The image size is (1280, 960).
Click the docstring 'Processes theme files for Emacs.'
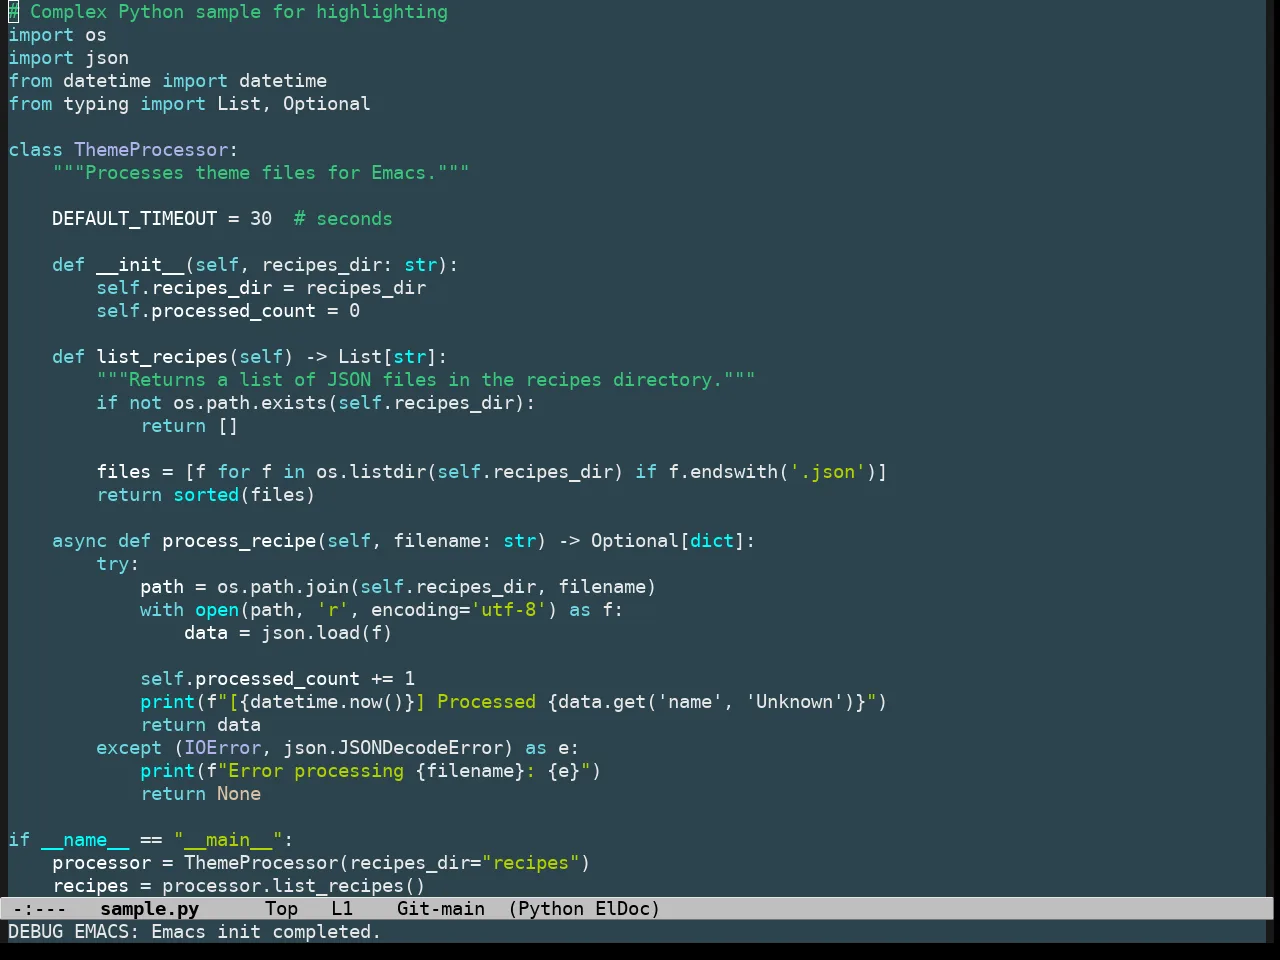(261, 173)
